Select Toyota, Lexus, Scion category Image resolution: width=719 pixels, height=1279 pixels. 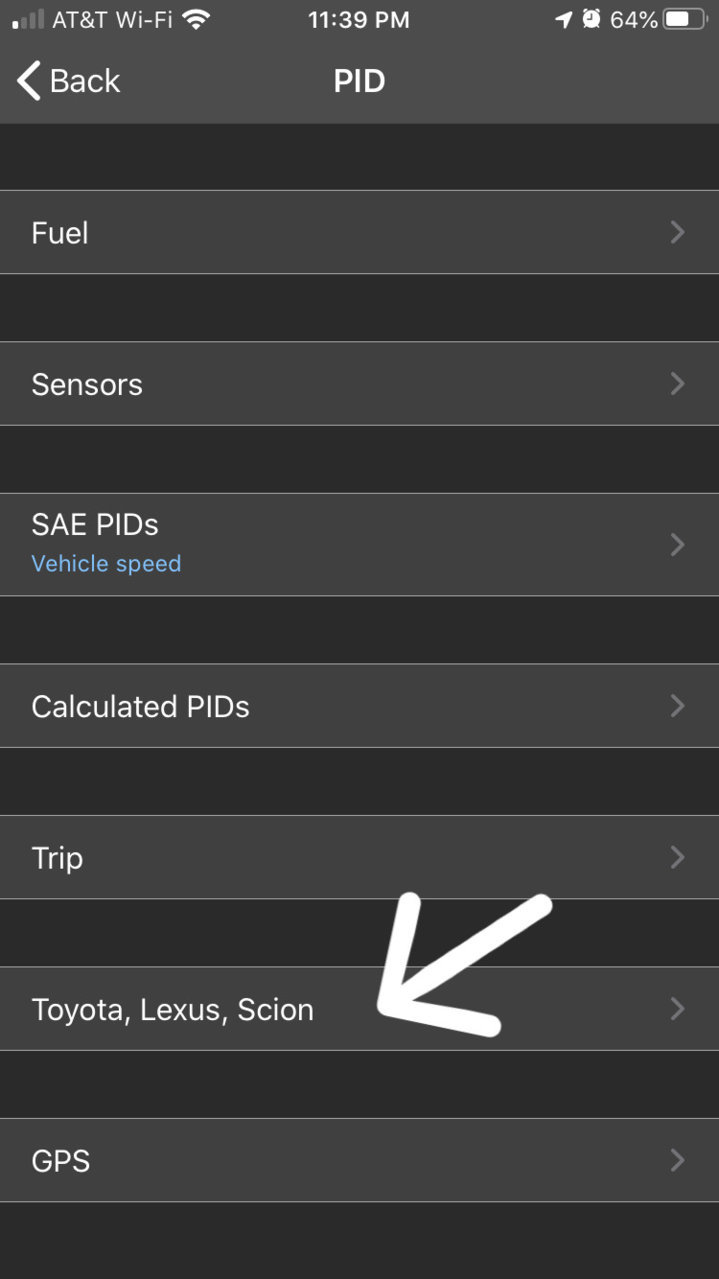(x=359, y=1009)
